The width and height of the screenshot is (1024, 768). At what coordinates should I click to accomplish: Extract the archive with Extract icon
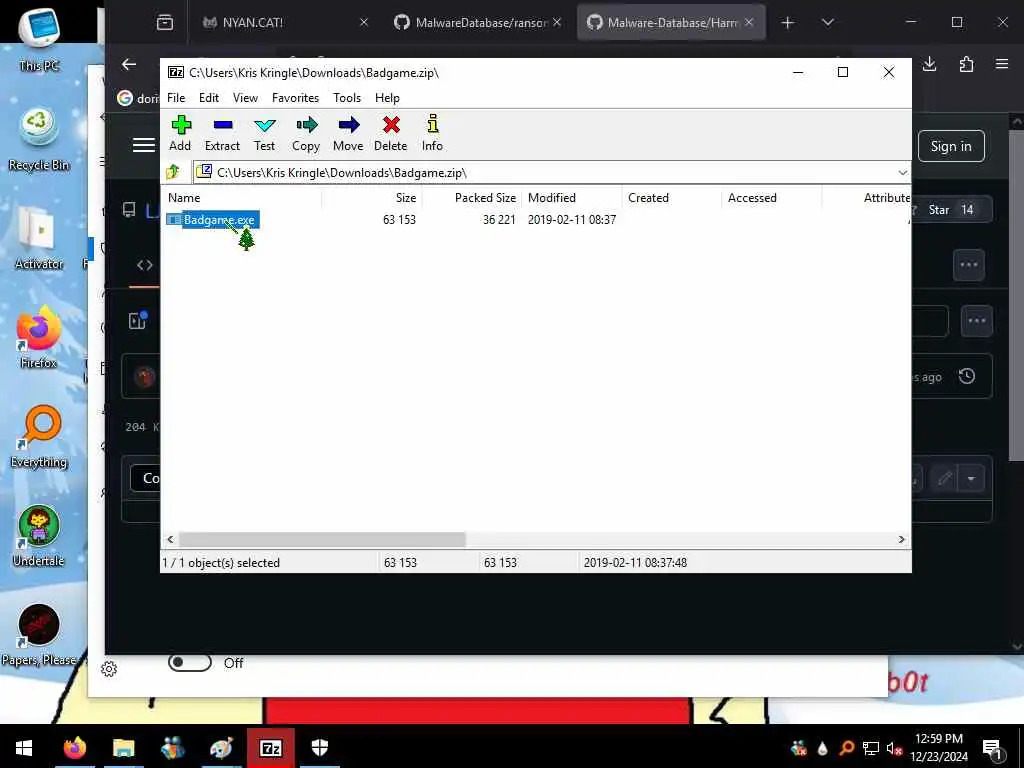coord(222,134)
